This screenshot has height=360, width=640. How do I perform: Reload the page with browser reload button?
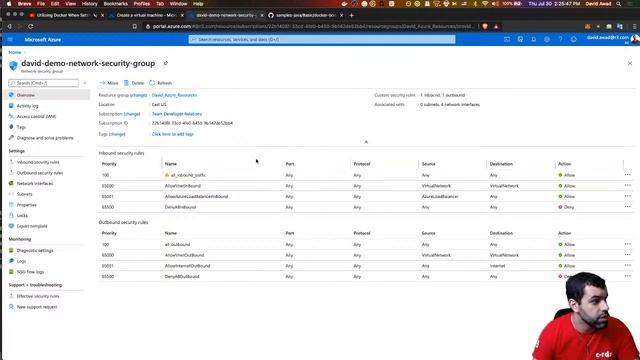31,27
